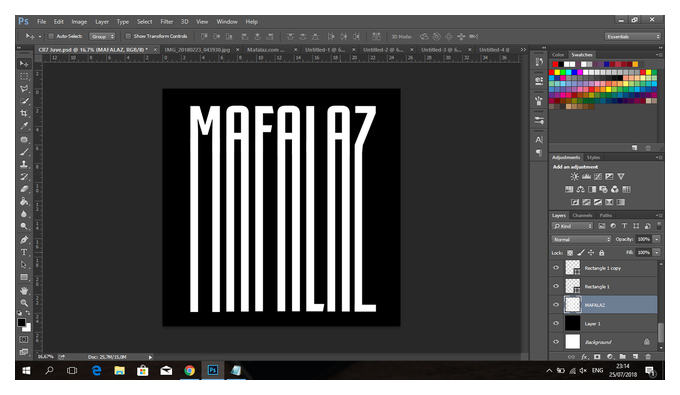Add a Levels adjustment

tap(586, 176)
